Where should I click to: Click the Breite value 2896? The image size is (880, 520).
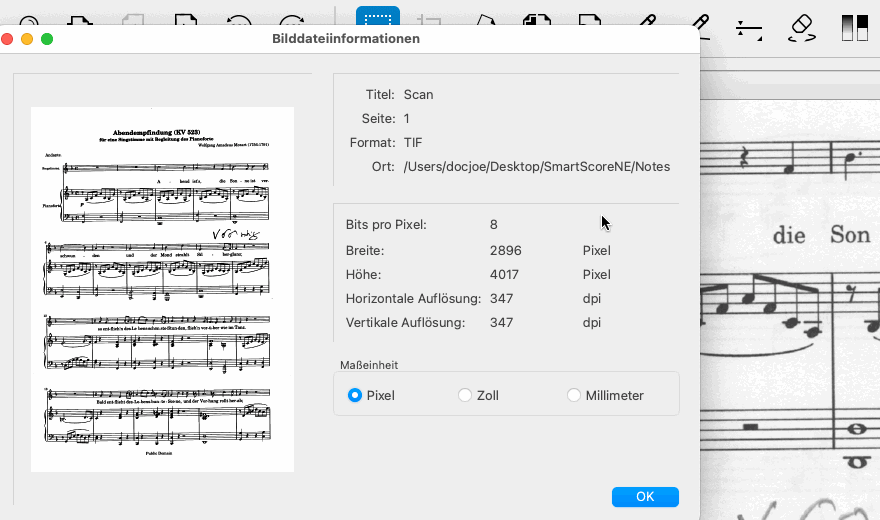pyautogui.click(x=506, y=251)
